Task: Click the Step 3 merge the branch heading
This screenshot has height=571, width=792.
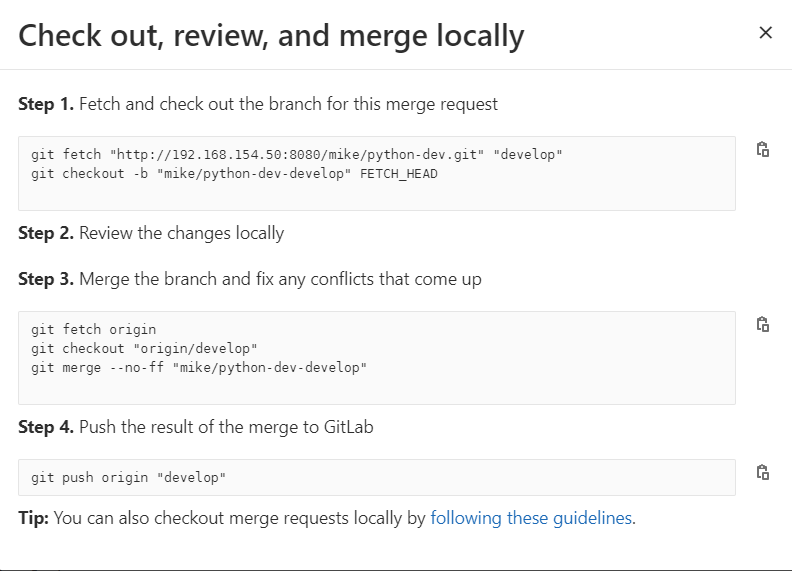Action: 250,279
